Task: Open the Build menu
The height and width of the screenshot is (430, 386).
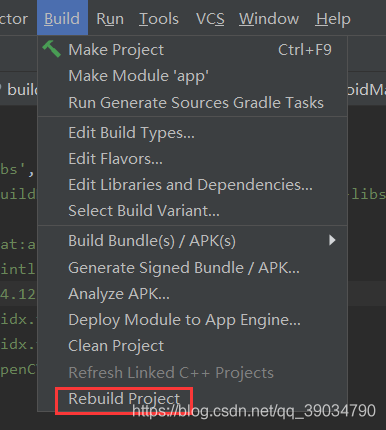Action: tap(62, 18)
